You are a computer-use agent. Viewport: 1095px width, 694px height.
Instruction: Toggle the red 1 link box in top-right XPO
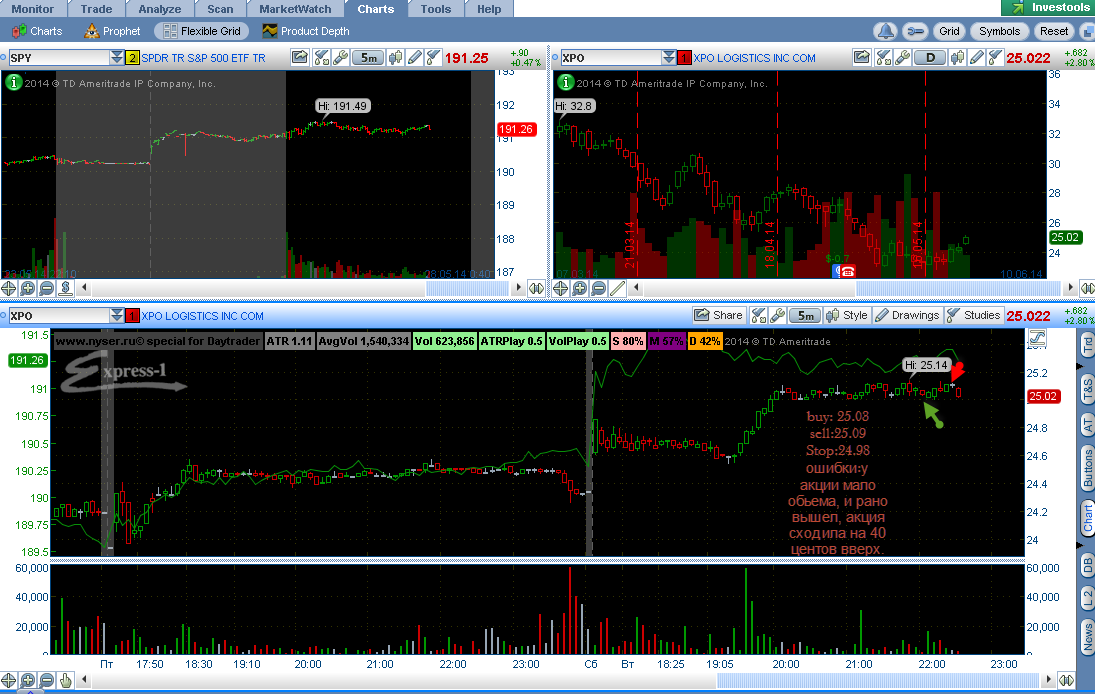tap(684, 58)
